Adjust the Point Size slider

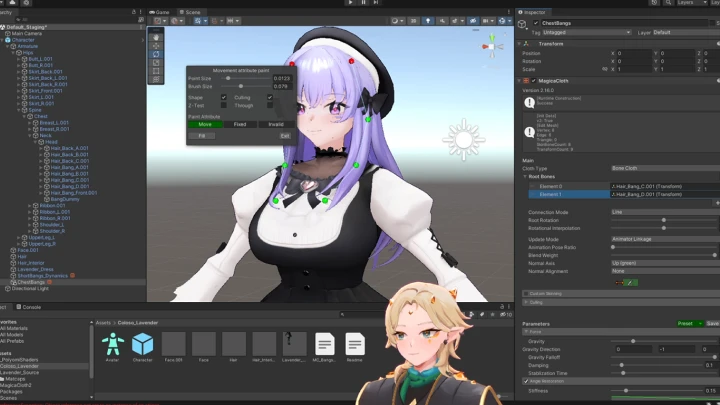pos(228,79)
